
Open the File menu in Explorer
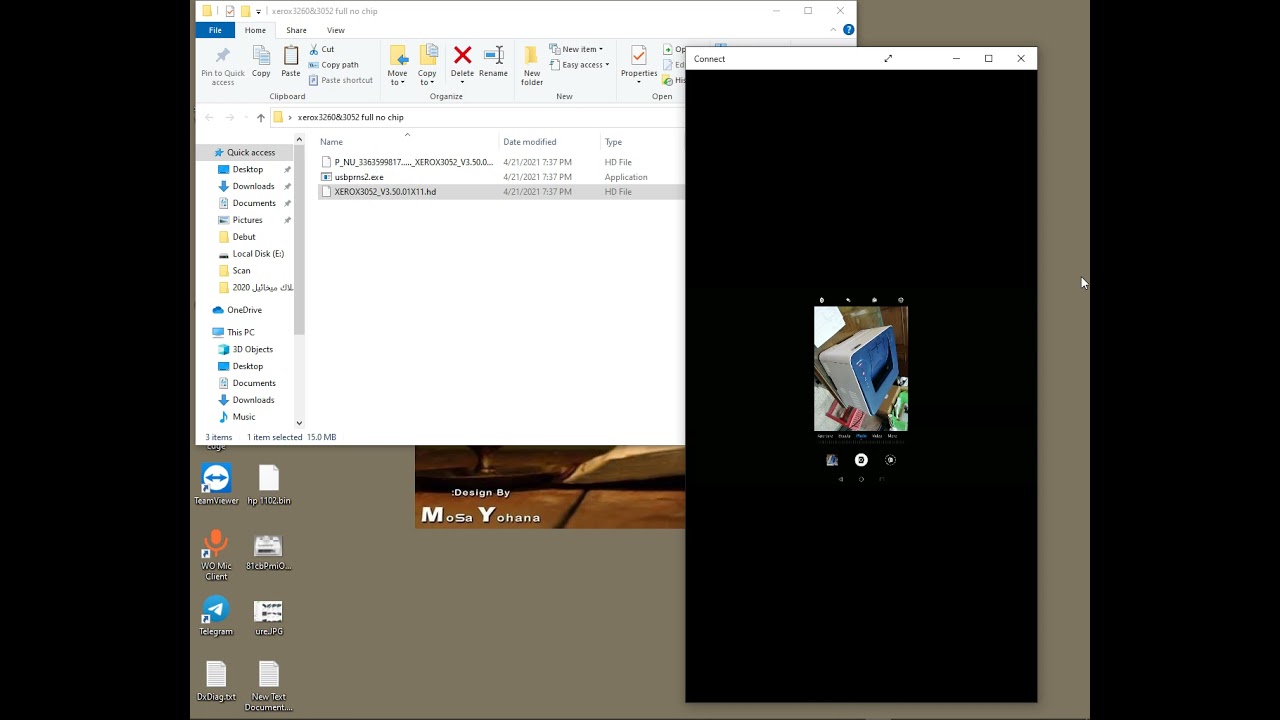[215, 30]
